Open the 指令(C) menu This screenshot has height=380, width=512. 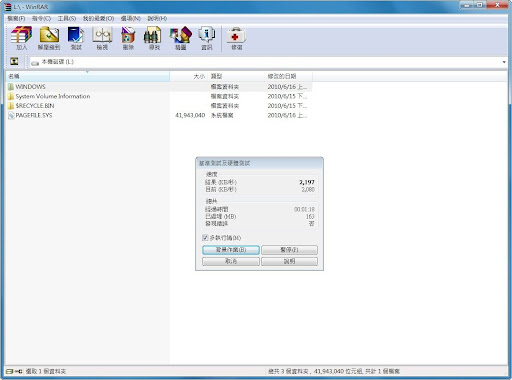41,18
